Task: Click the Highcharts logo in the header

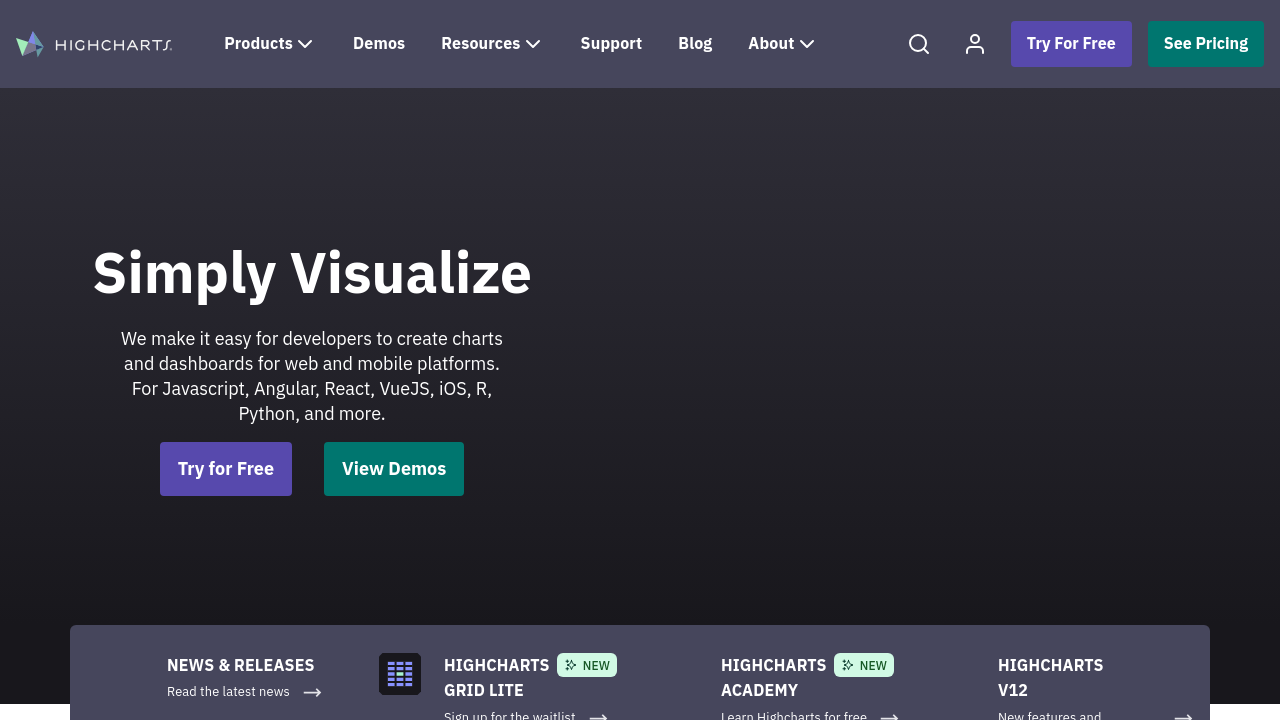Action: point(94,44)
